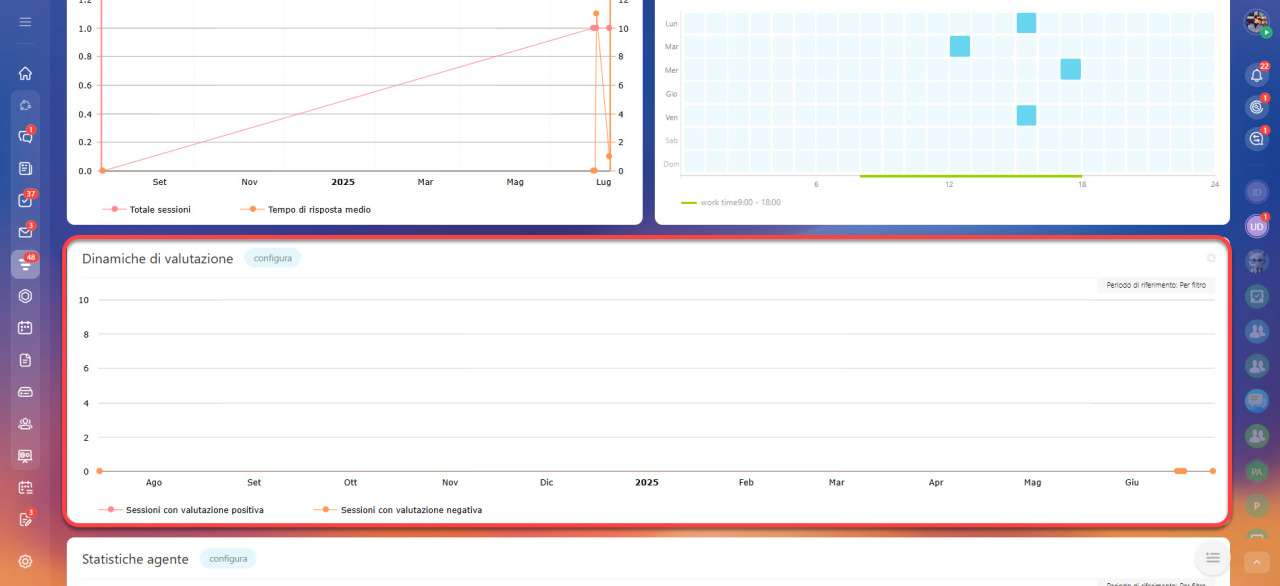The height and width of the screenshot is (586, 1280).
Task: Open the P contact avatar in right sidebar
Action: (1256, 506)
